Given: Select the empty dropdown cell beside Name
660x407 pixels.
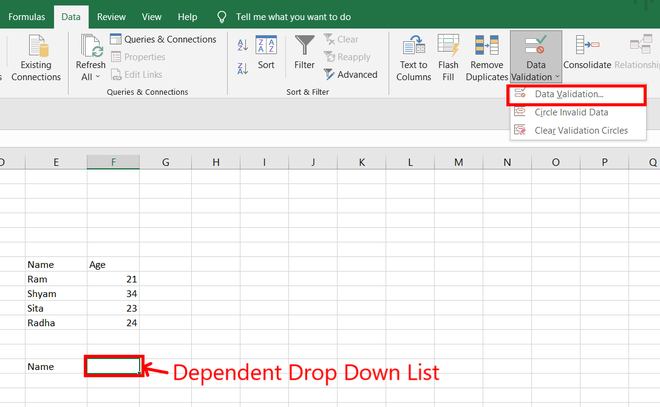Looking at the screenshot, I should pos(114,366).
